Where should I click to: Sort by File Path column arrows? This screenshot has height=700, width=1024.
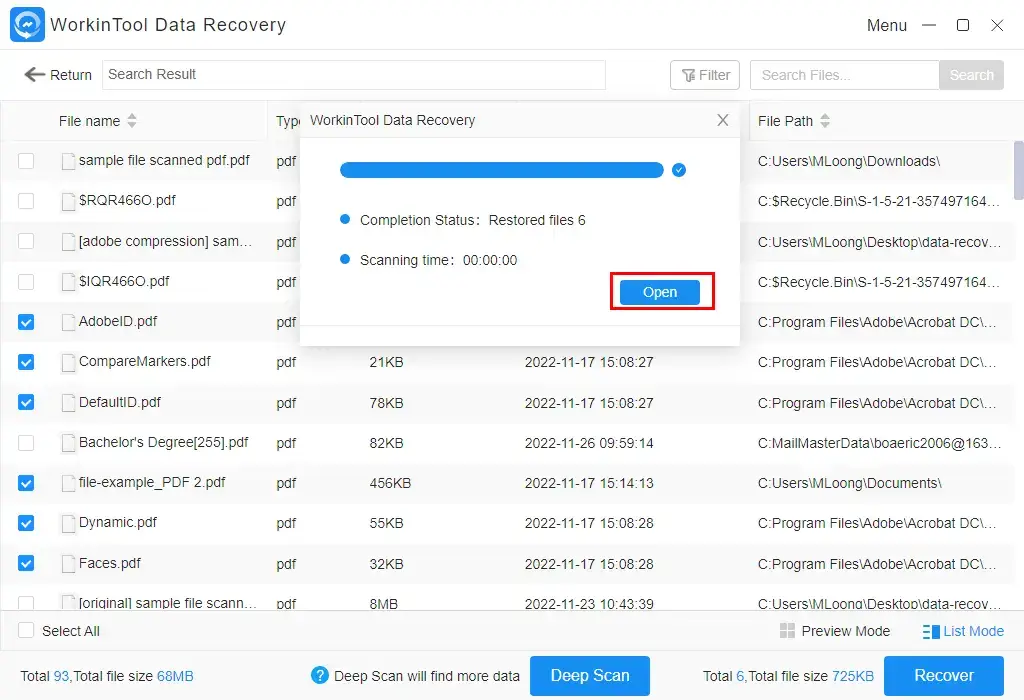click(825, 121)
